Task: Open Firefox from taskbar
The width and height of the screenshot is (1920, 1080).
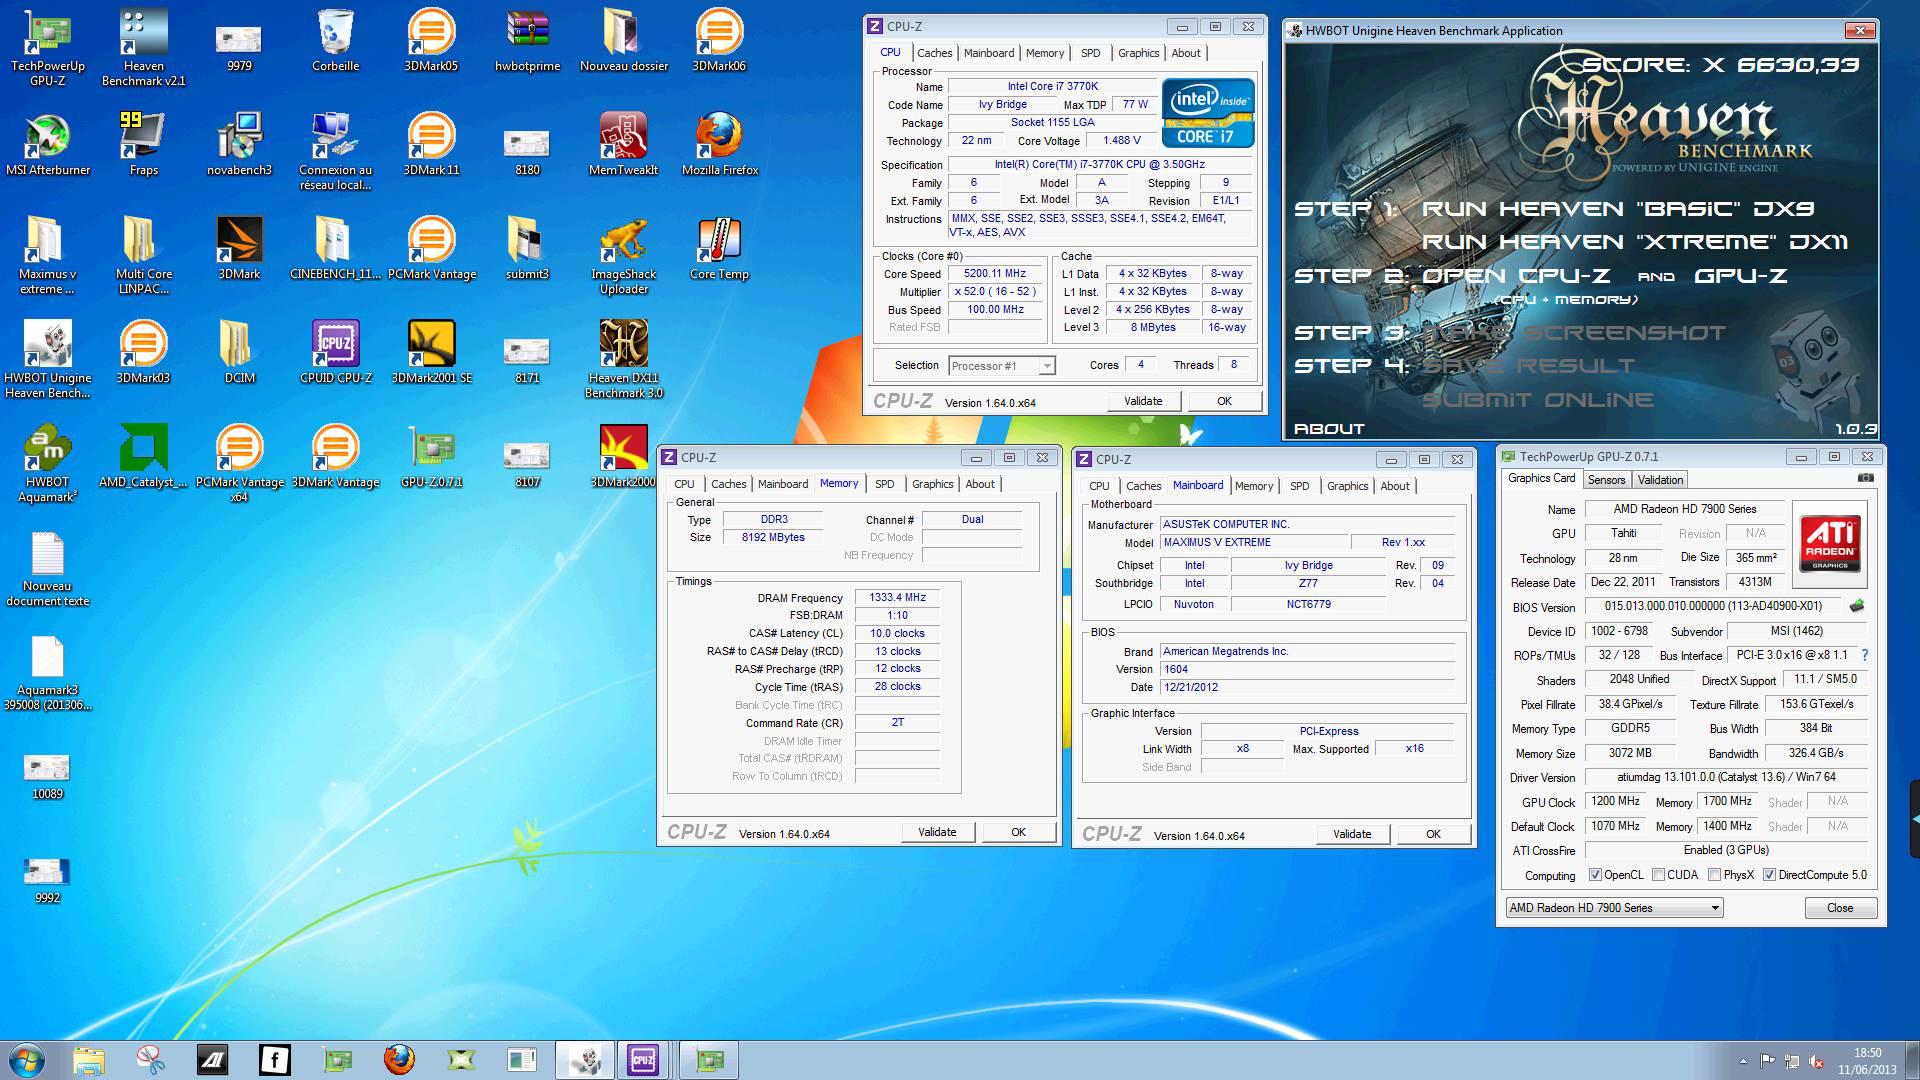Action: (x=399, y=1060)
